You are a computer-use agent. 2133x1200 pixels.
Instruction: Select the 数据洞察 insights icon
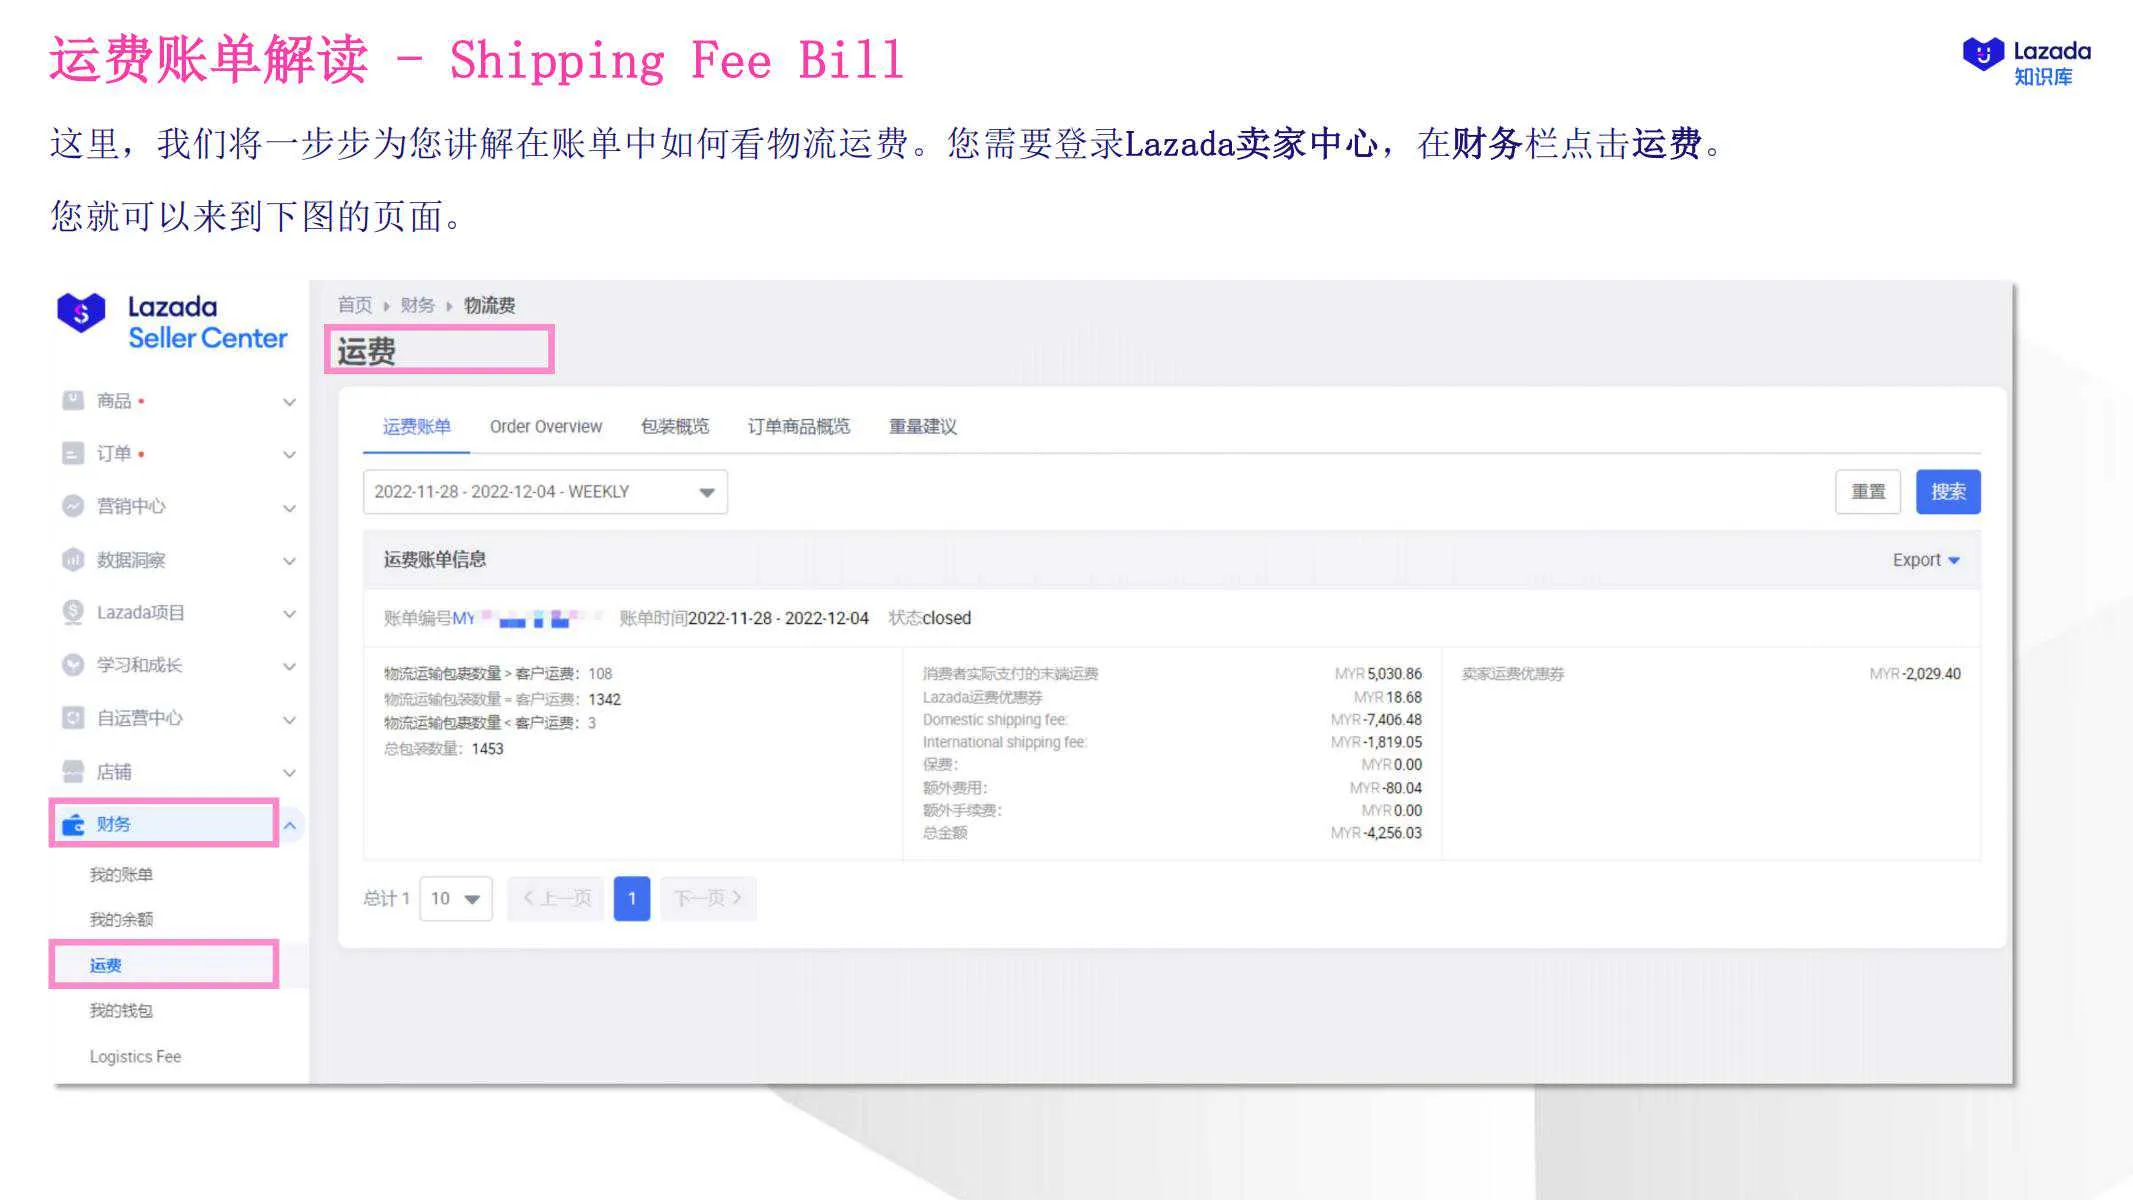click(x=71, y=559)
